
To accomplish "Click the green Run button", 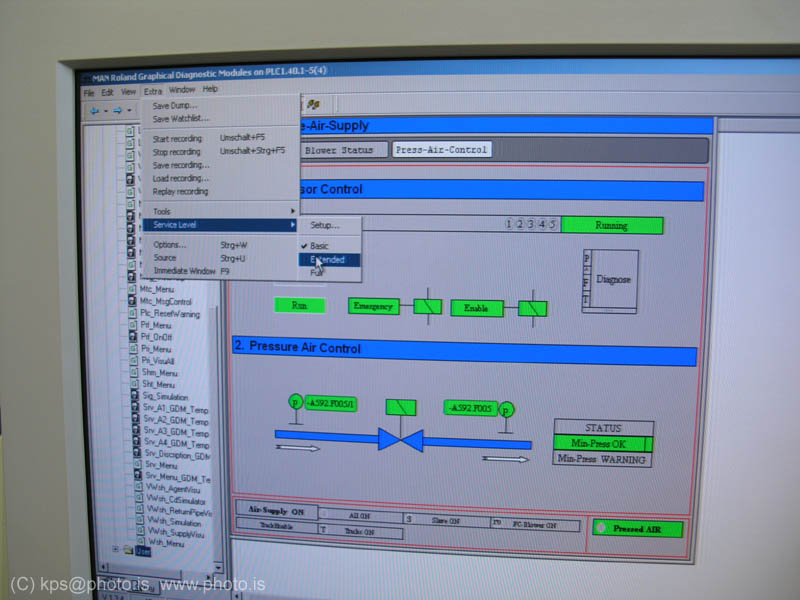I will (299, 305).
